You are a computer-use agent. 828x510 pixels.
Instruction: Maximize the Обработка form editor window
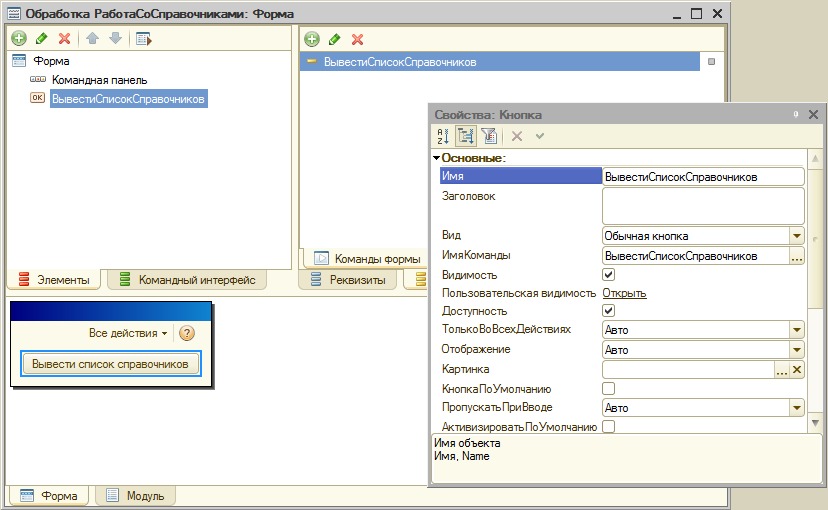697,14
